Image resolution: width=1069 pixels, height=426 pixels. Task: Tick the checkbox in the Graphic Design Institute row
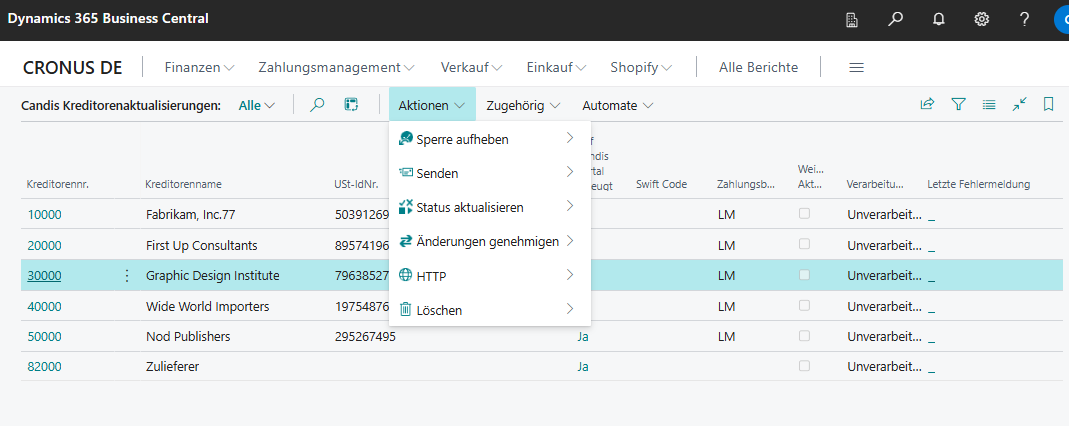(x=804, y=275)
